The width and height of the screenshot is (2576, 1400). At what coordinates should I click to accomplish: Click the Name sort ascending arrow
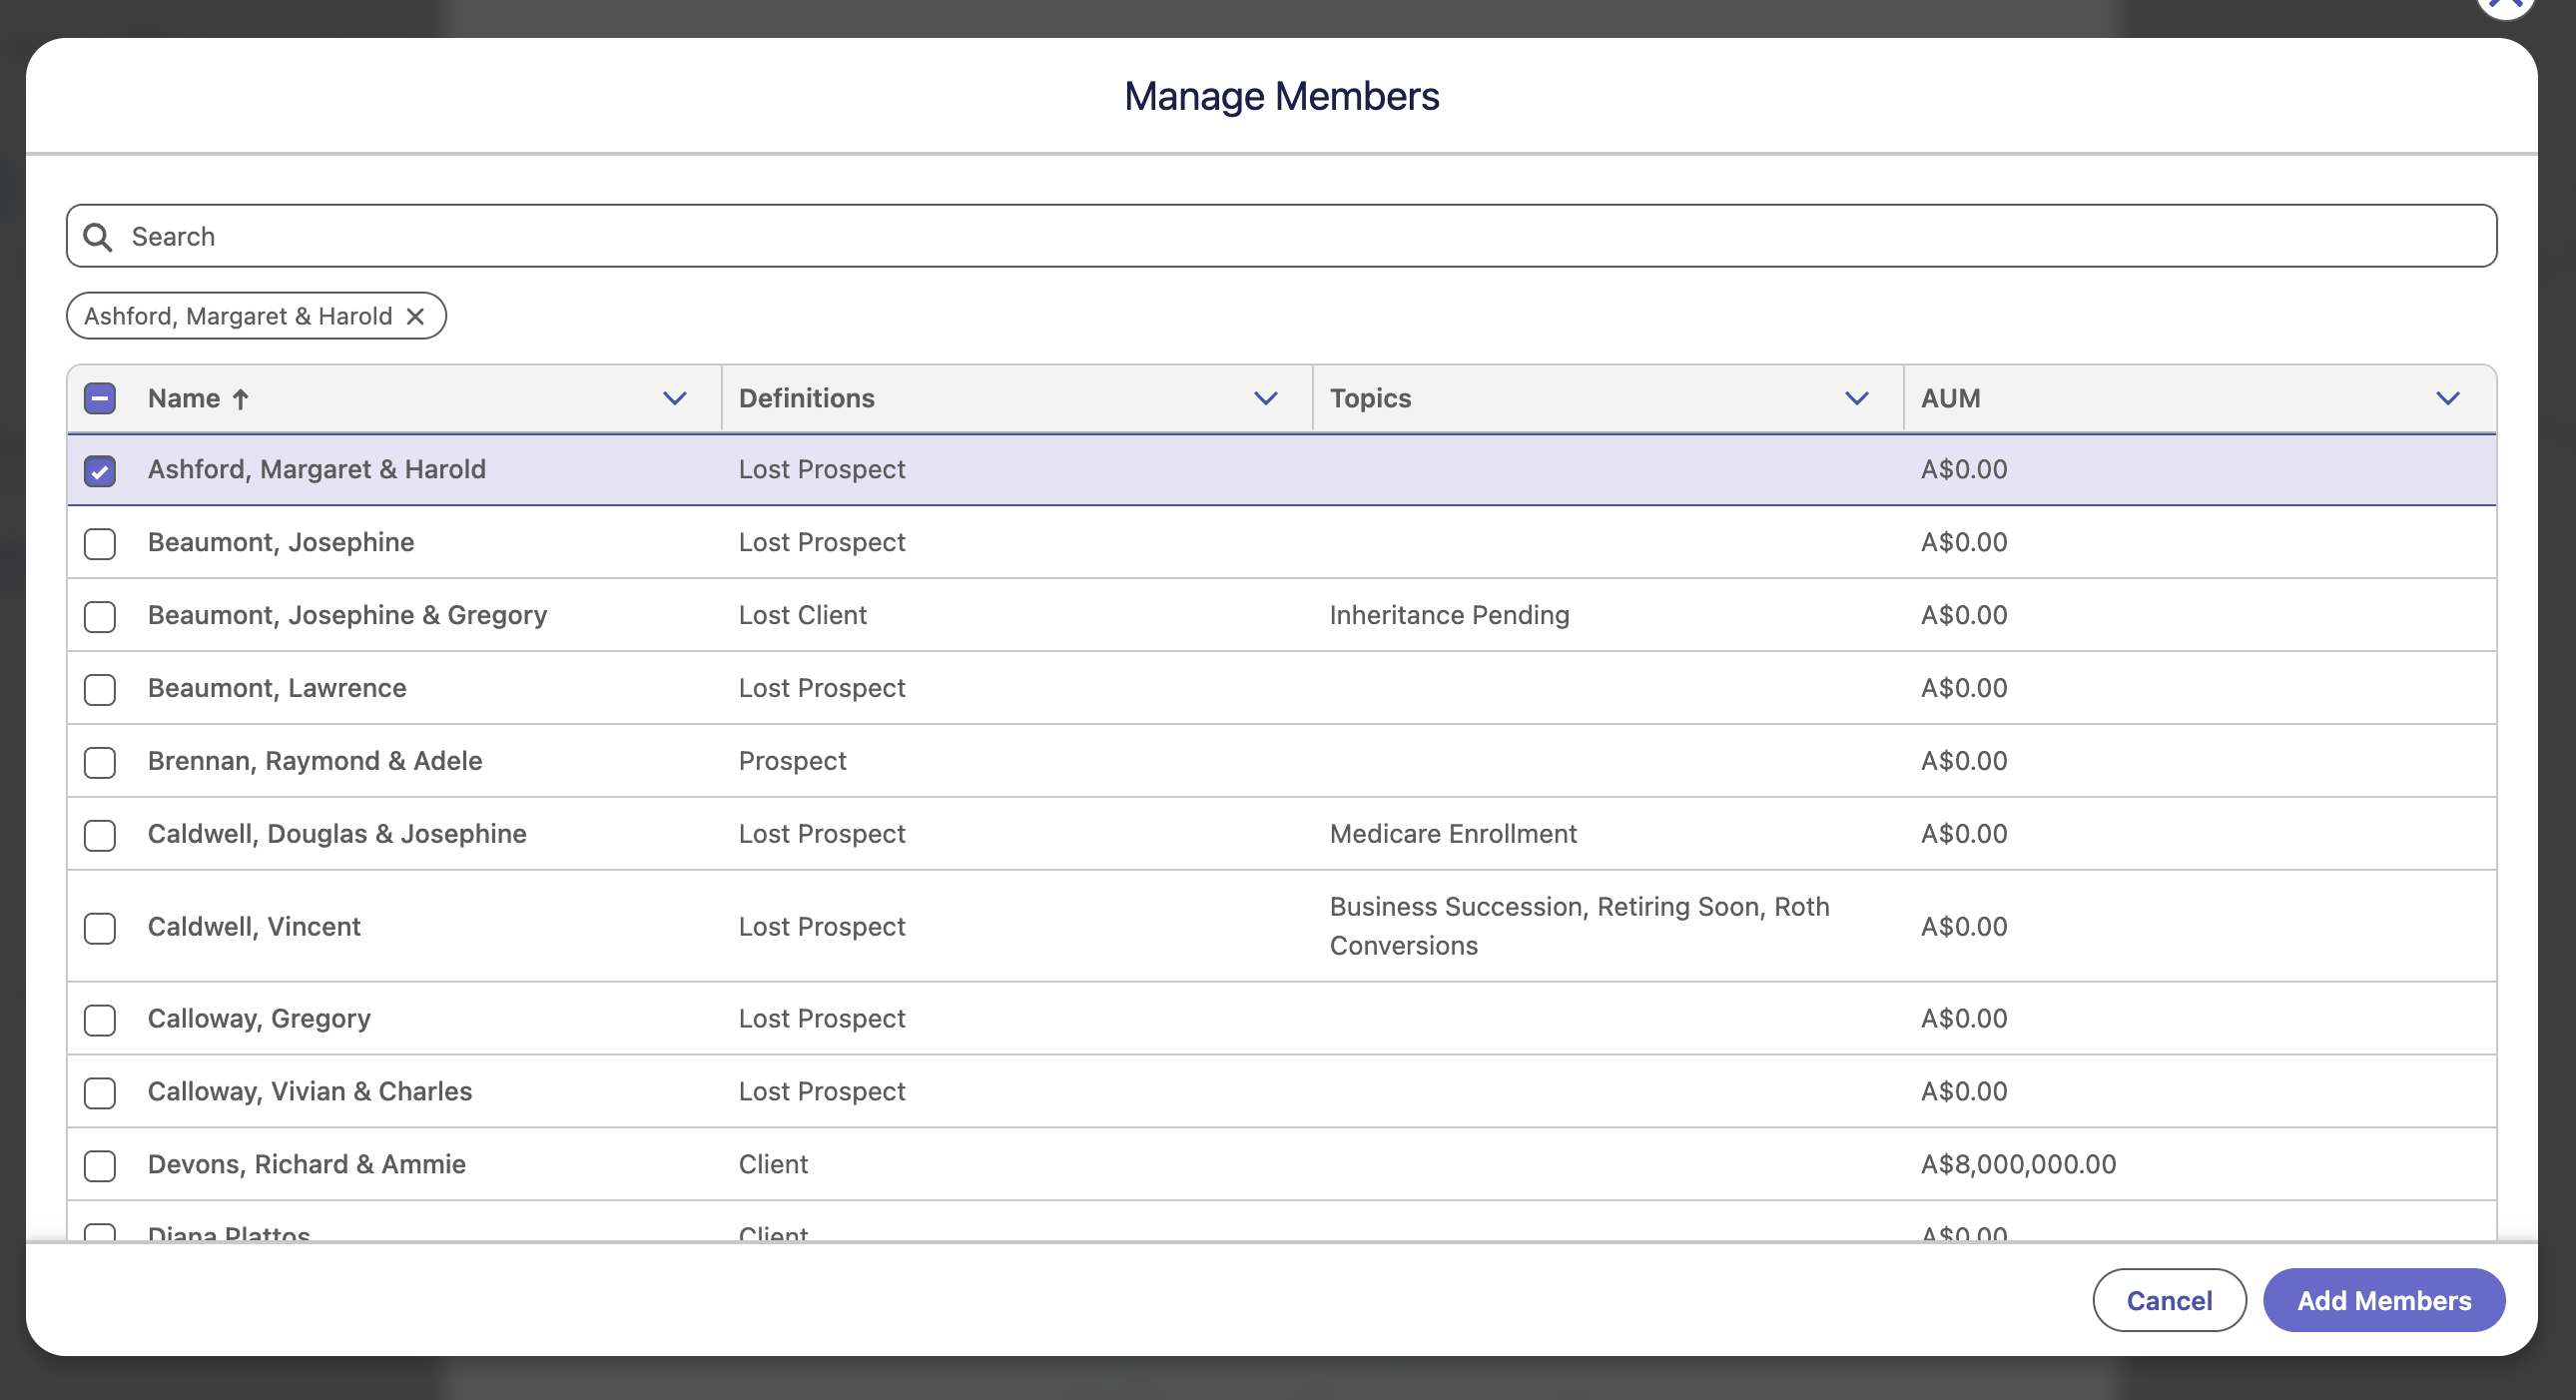tap(240, 399)
